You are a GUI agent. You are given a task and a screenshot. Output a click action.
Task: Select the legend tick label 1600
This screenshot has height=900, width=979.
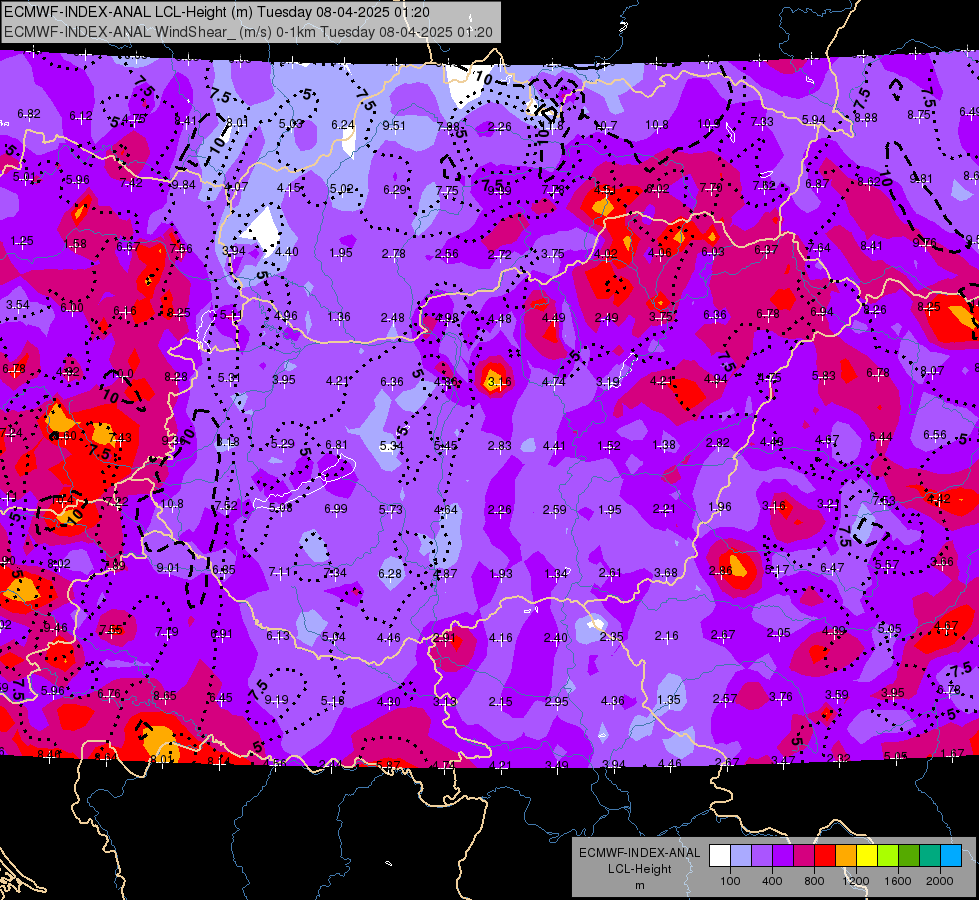tap(897, 881)
